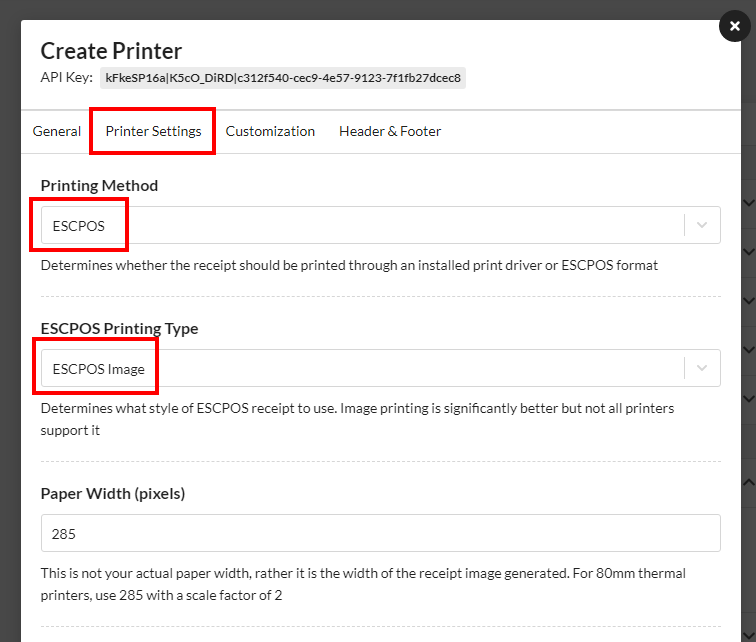The height and width of the screenshot is (642, 756).
Task: Focus the Paper Width input showing 285
Action: coord(380,533)
